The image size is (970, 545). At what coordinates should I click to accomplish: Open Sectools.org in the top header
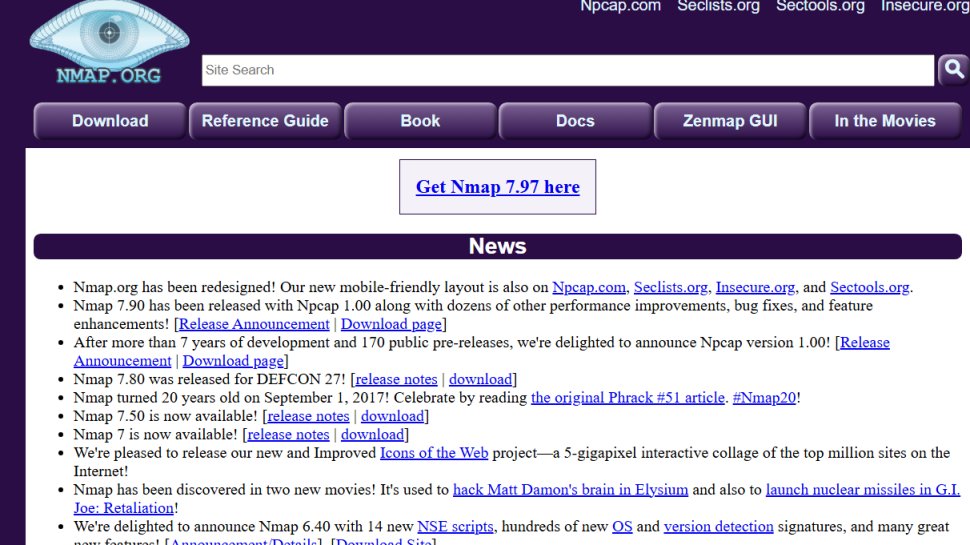(820, 6)
